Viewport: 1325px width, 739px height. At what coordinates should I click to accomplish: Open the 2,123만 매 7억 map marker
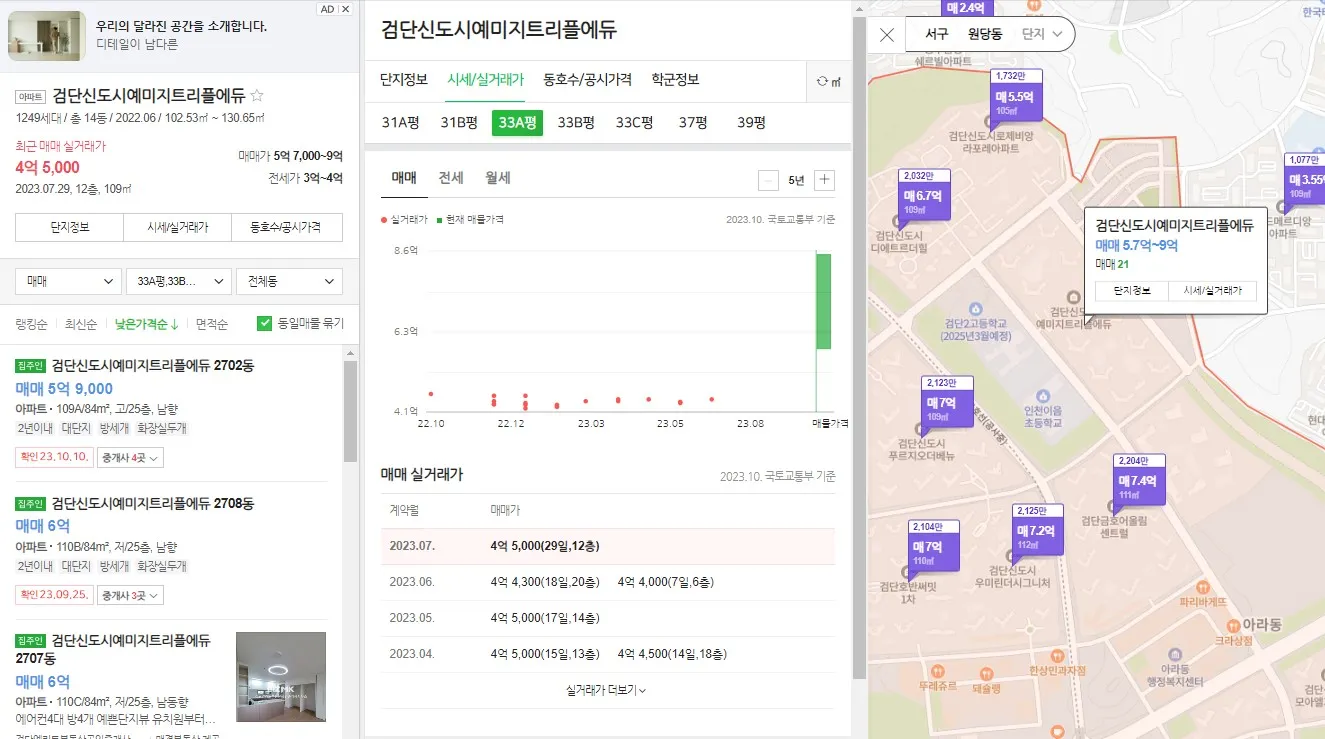click(x=946, y=402)
